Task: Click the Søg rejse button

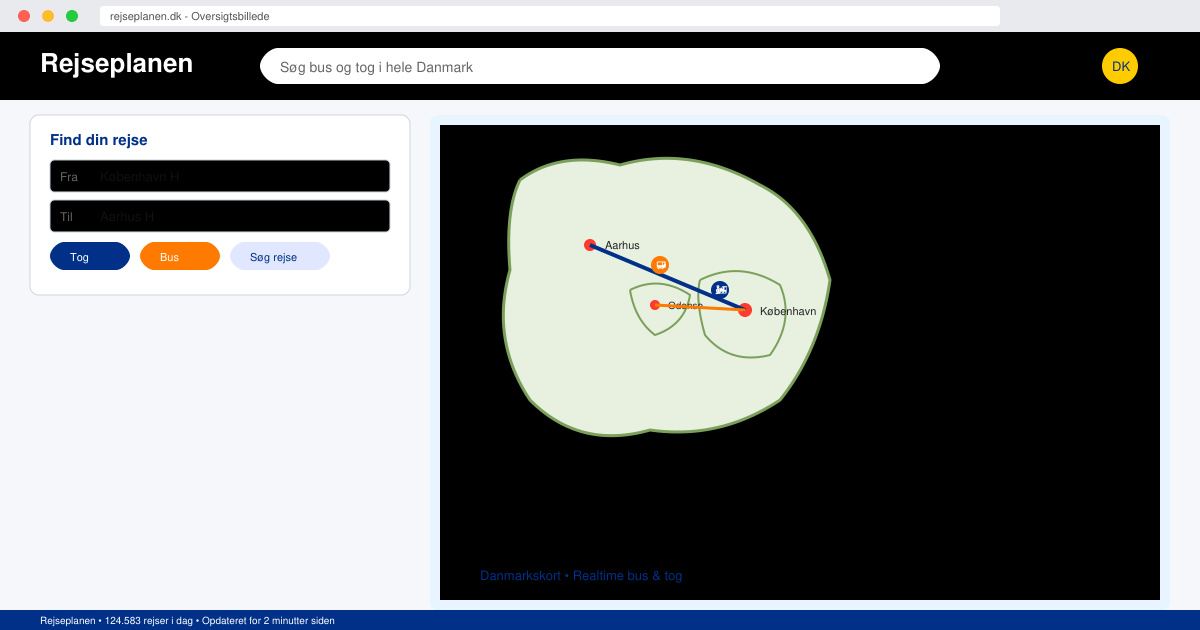Action: pos(280,256)
